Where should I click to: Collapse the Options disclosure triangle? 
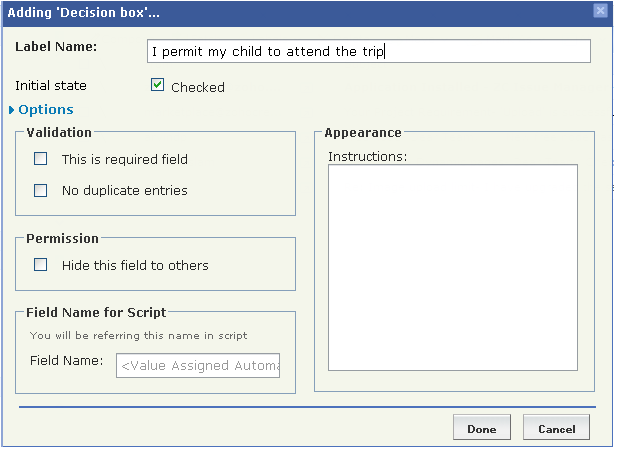12,110
